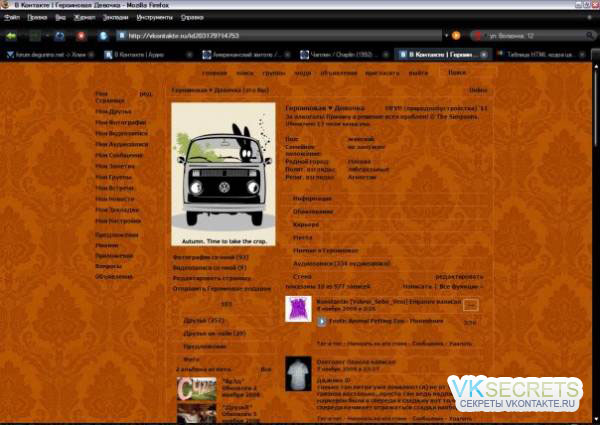
Task: Open Мои Друзья in the left sidebar
Action: pyautogui.click(x=114, y=112)
